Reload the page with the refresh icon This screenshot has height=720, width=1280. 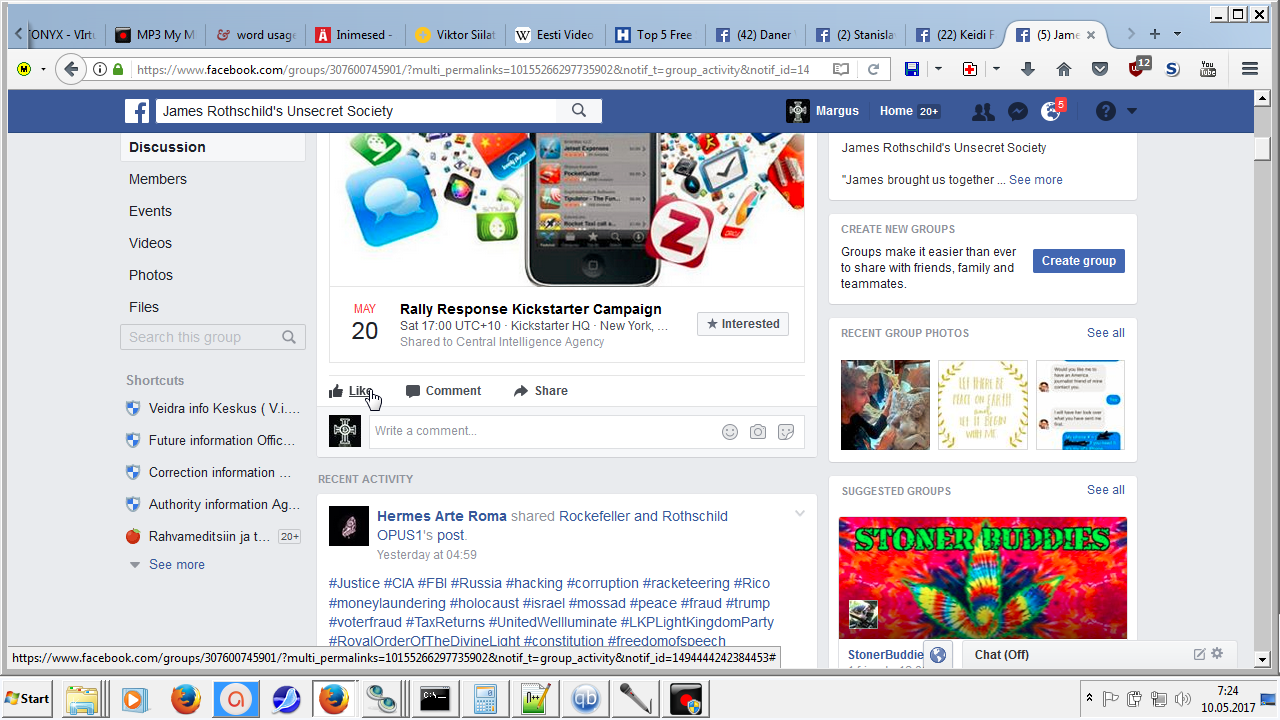[873, 69]
